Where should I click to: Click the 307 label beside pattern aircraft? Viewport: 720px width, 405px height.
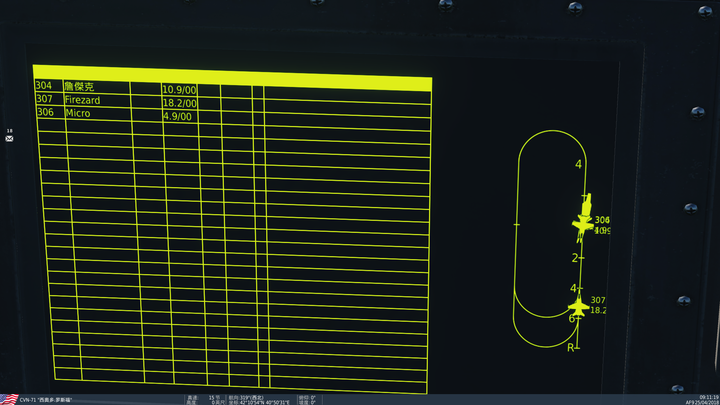coord(598,300)
